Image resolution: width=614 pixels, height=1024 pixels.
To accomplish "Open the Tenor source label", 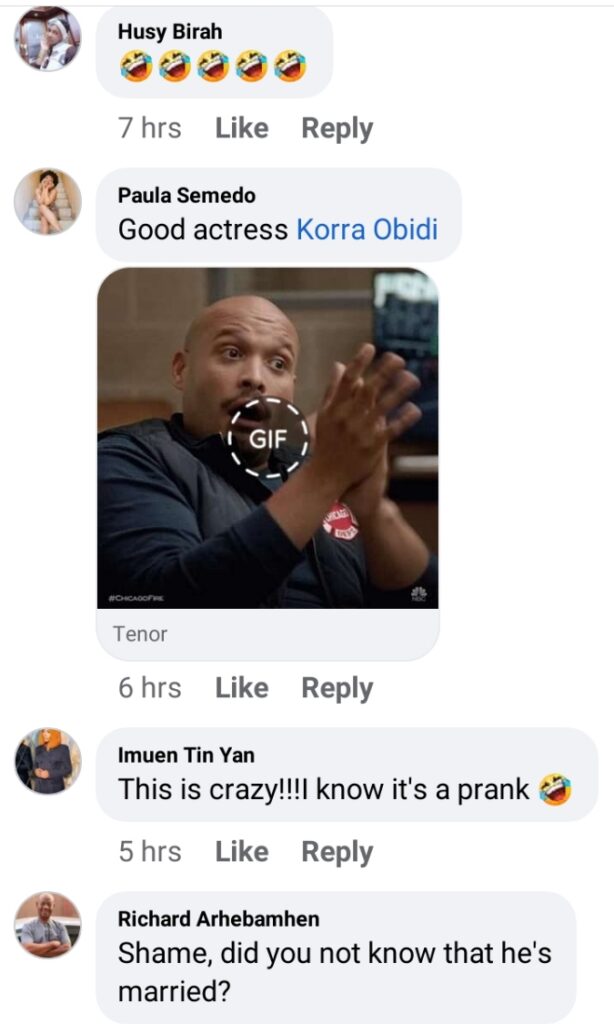I will pyautogui.click(x=140, y=633).
